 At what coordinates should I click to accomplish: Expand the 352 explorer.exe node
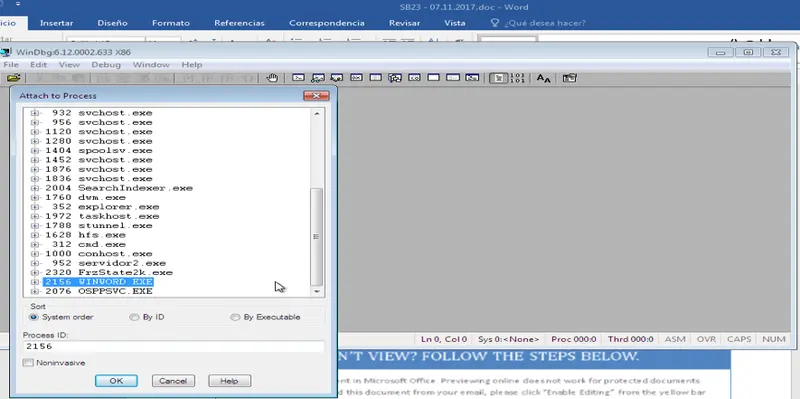35,207
